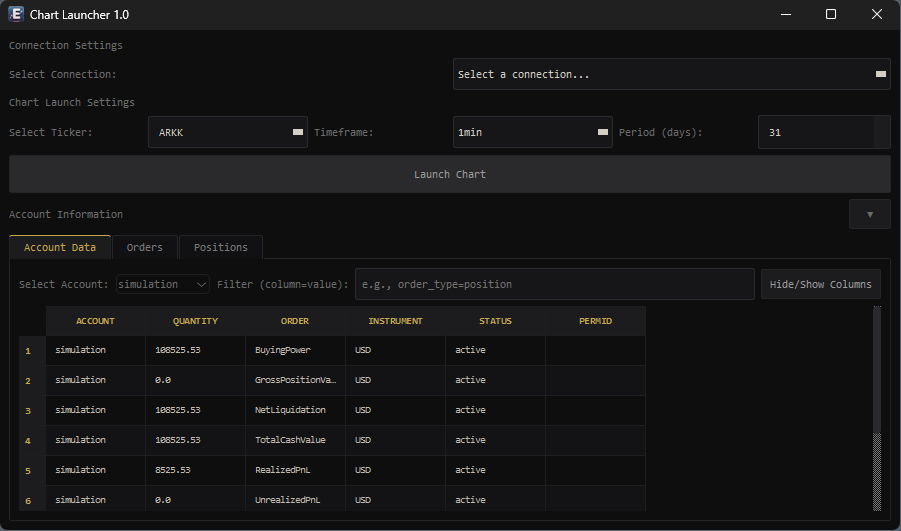Click the TotalCashValue row's 108525.53 quantity
The image size is (901, 531).
pyautogui.click(x=195, y=440)
